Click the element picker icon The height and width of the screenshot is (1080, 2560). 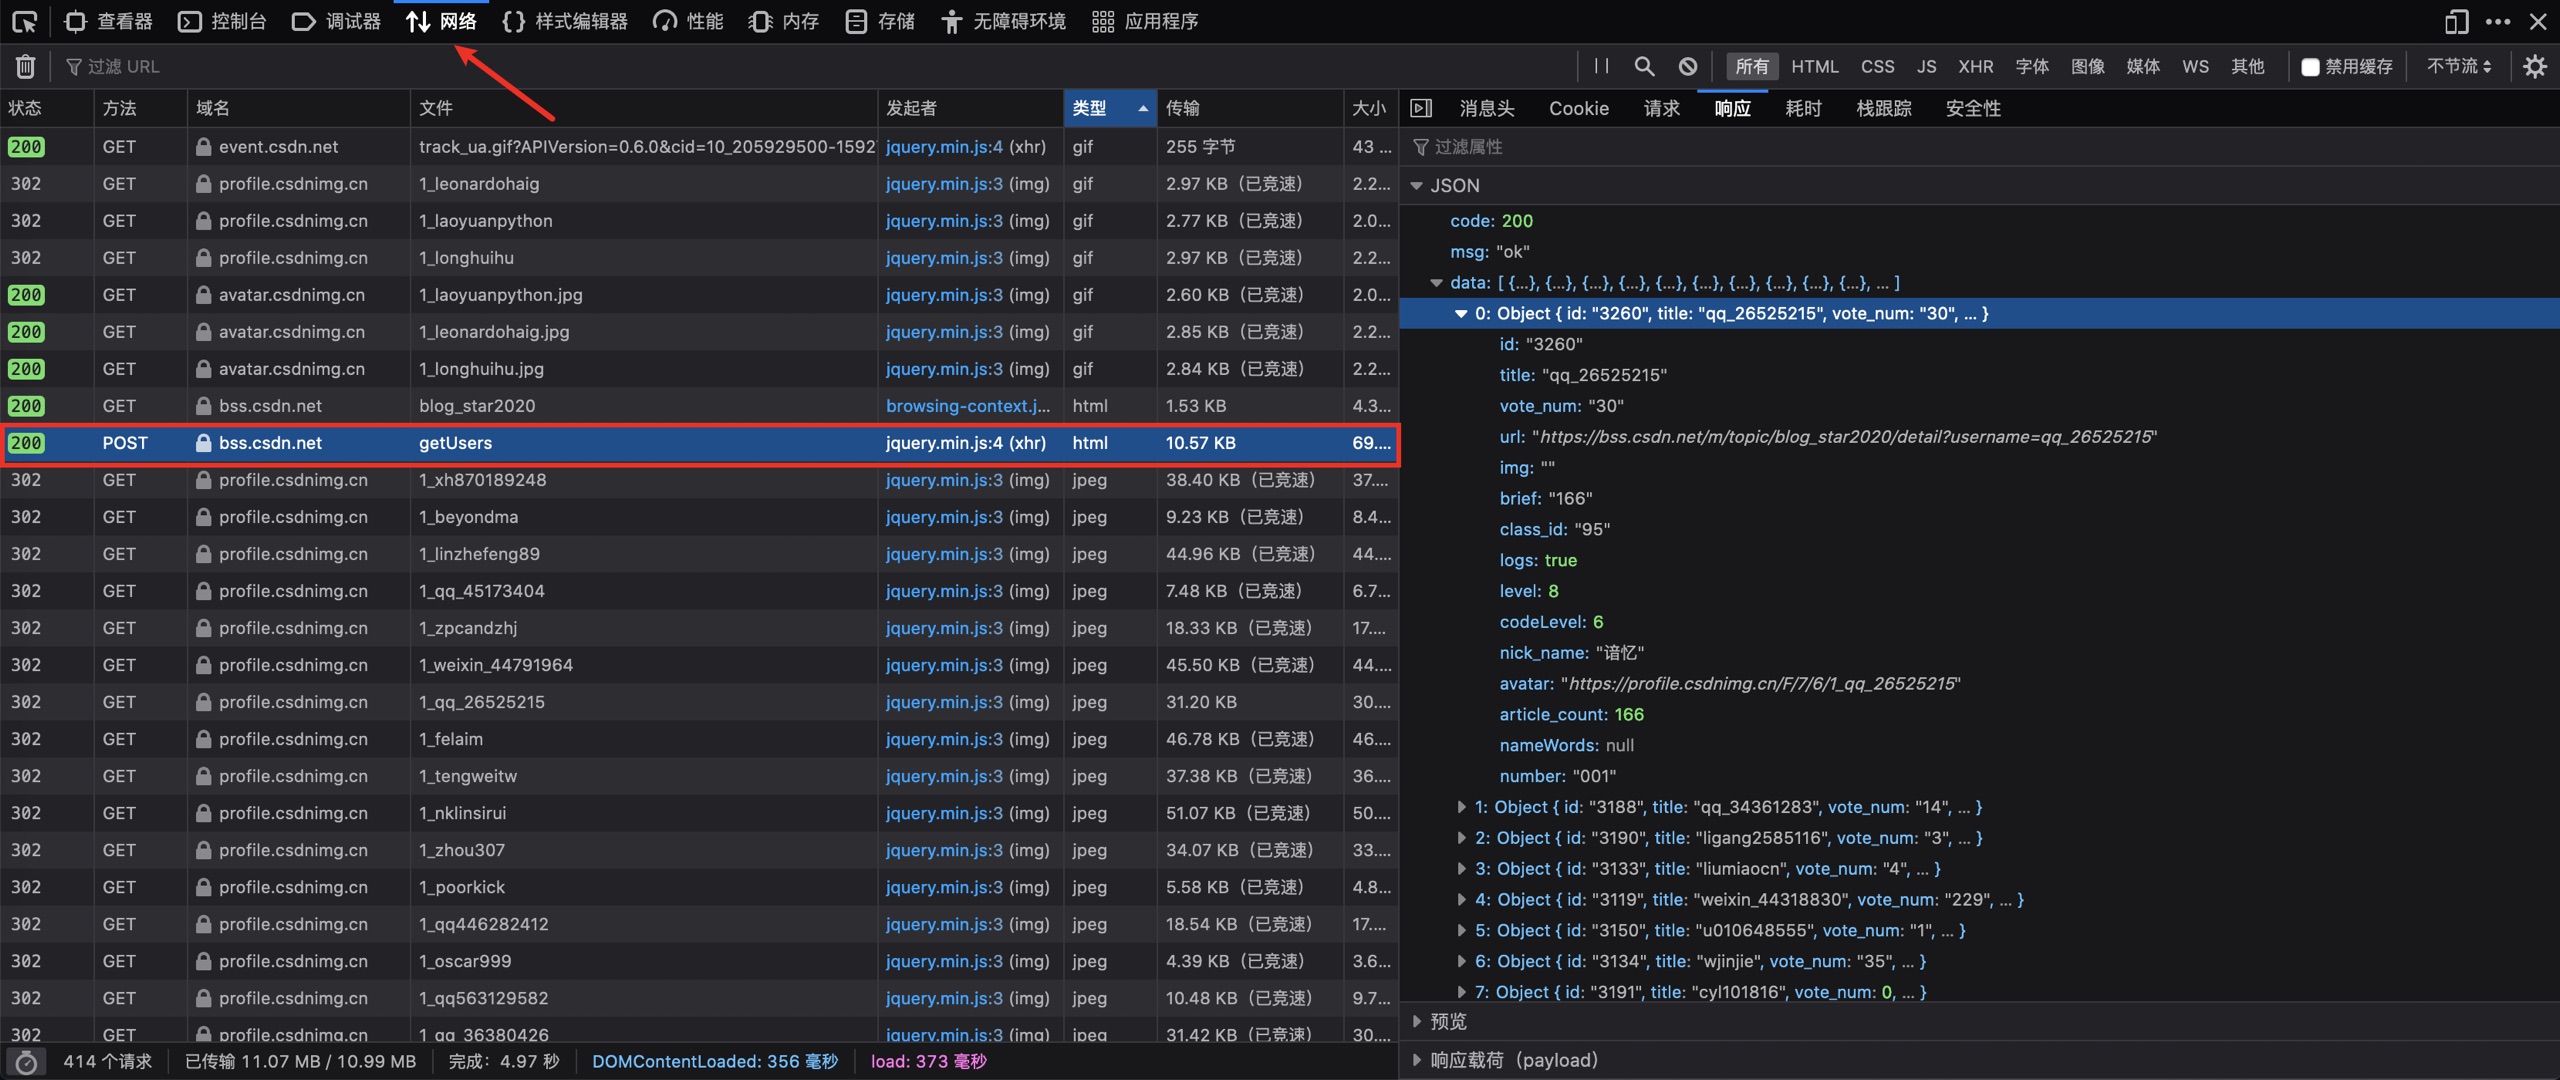24,21
